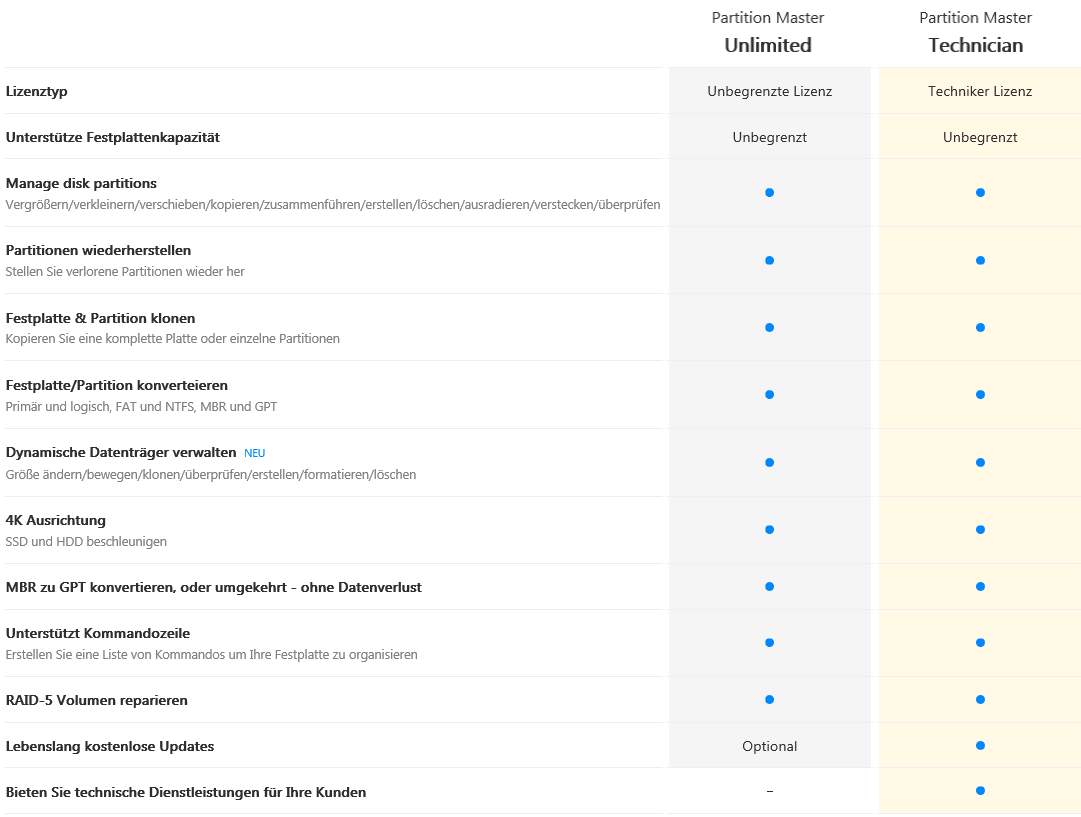
Task: Click Technician dot for technische Dienstleistungen row
Action: (980, 791)
